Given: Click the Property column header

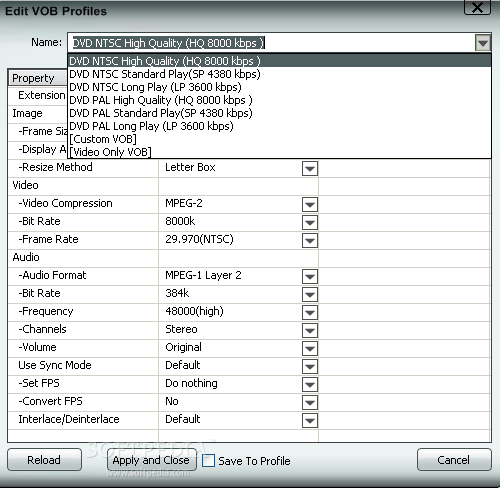Looking at the screenshot, I should click(37, 78).
